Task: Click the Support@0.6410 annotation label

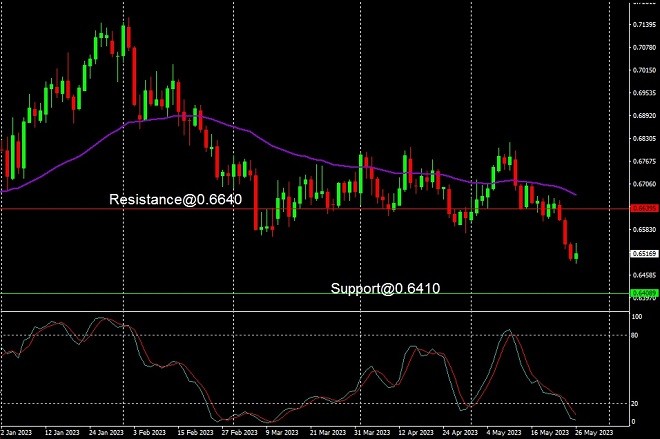Action: click(x=385, y=288)
